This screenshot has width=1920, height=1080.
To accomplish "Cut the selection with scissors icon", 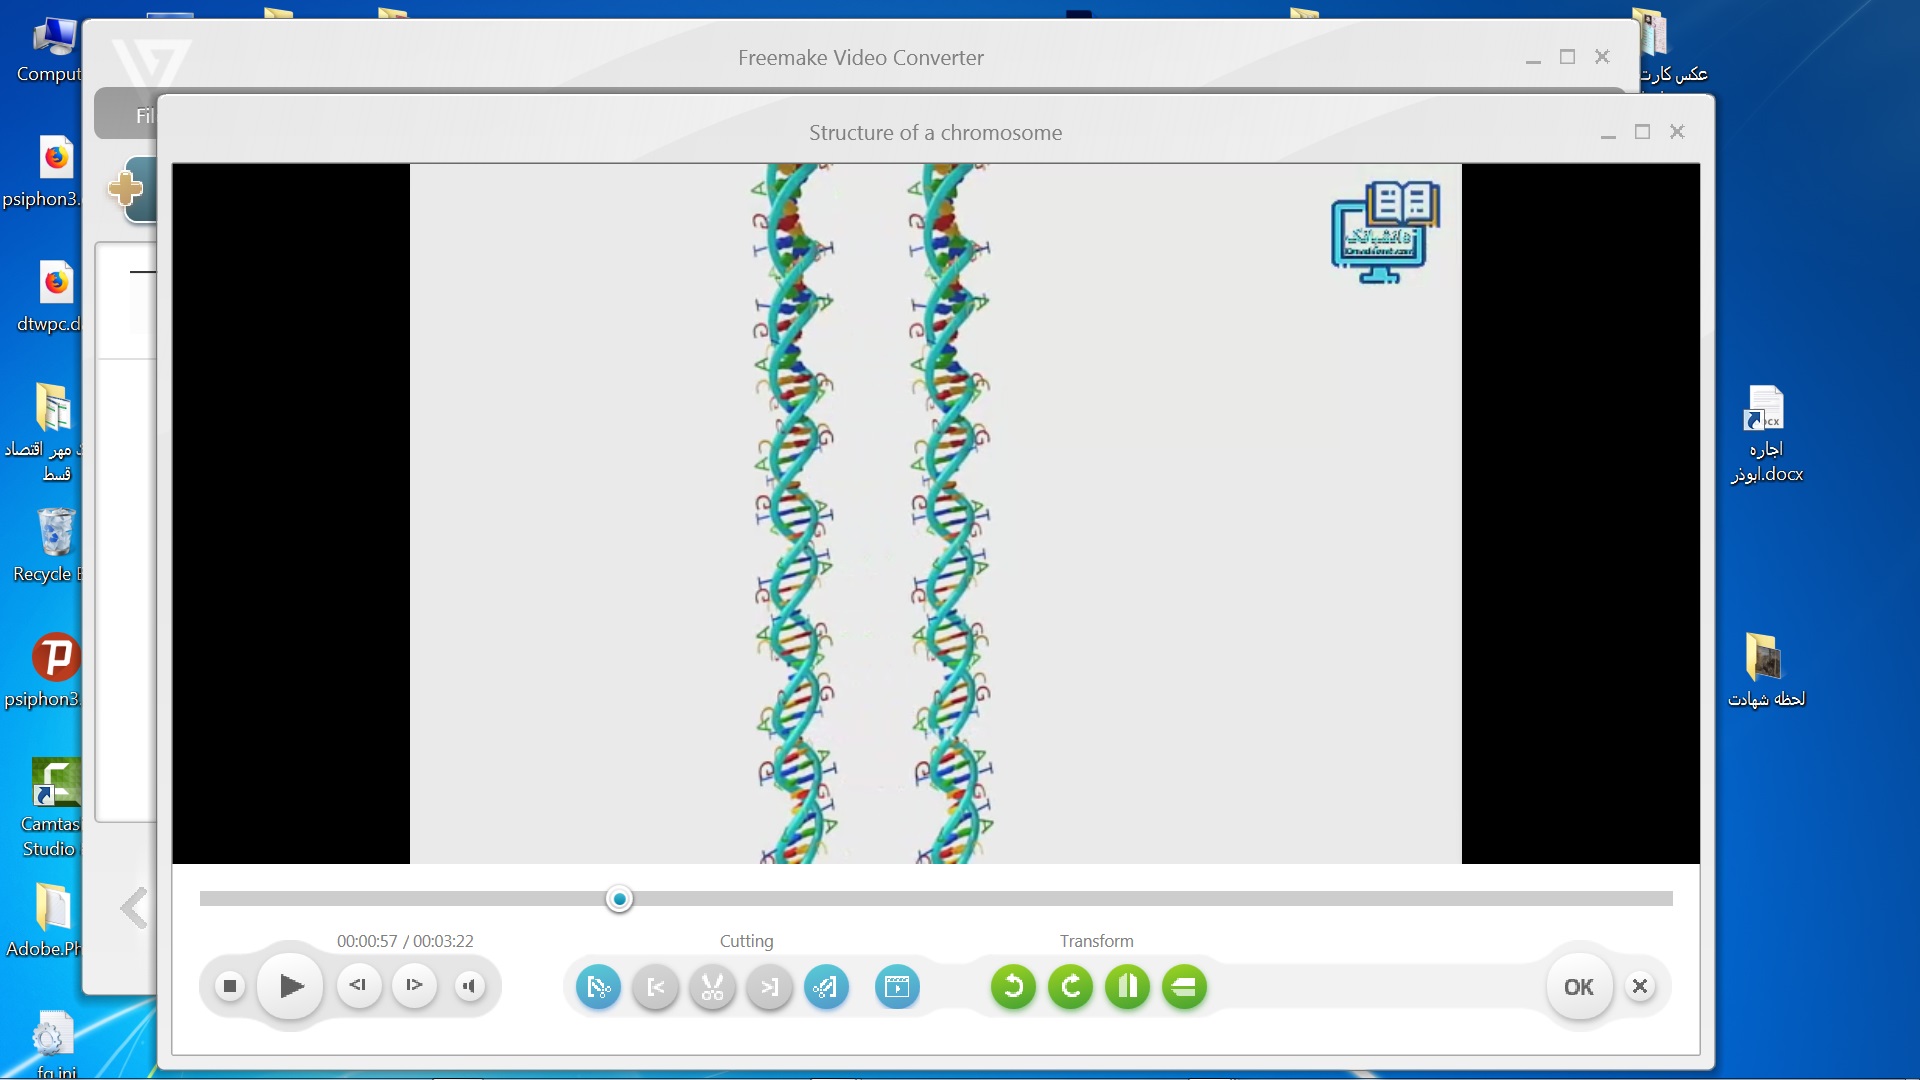I will coord(712,987).
